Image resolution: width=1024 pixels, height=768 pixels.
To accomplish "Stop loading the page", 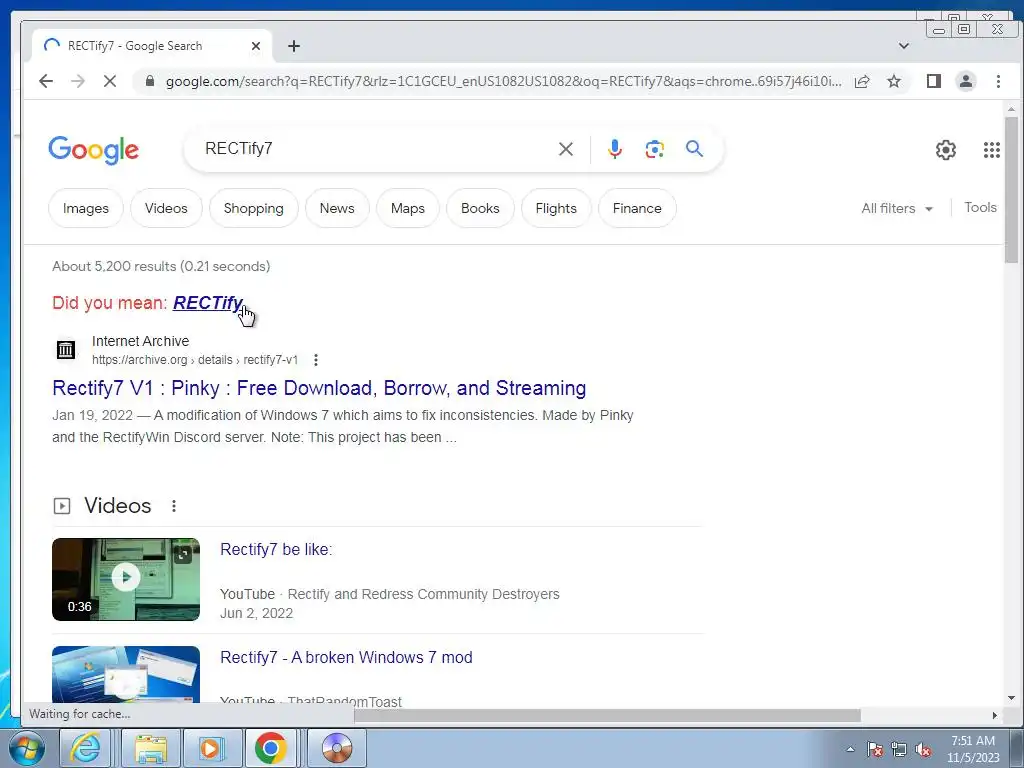I will click(110, 81).
